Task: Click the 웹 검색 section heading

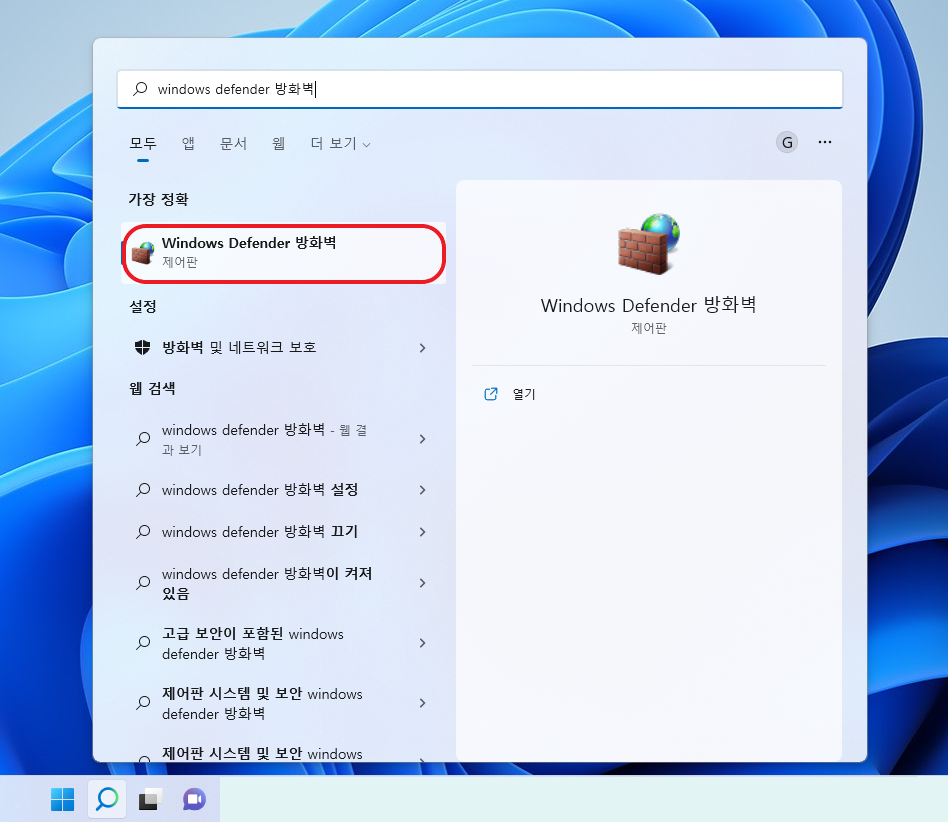Action: coord(152,388)
